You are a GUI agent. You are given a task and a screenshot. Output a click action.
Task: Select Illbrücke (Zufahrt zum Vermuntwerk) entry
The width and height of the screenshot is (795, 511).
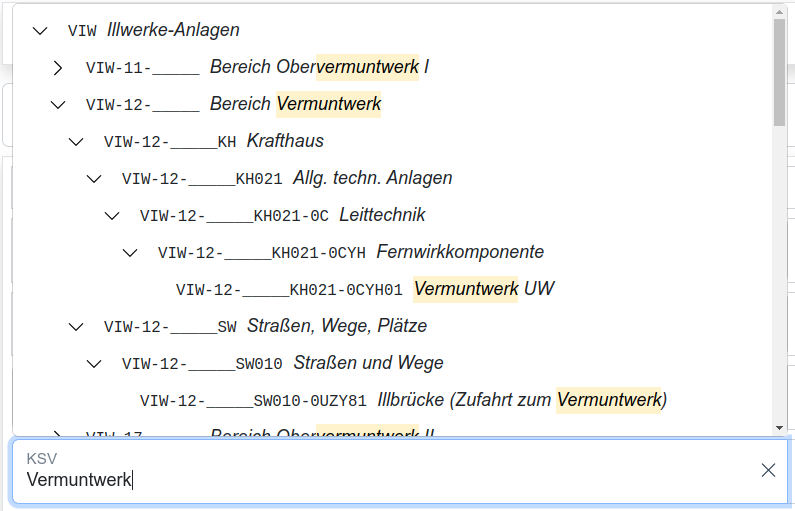522,400
